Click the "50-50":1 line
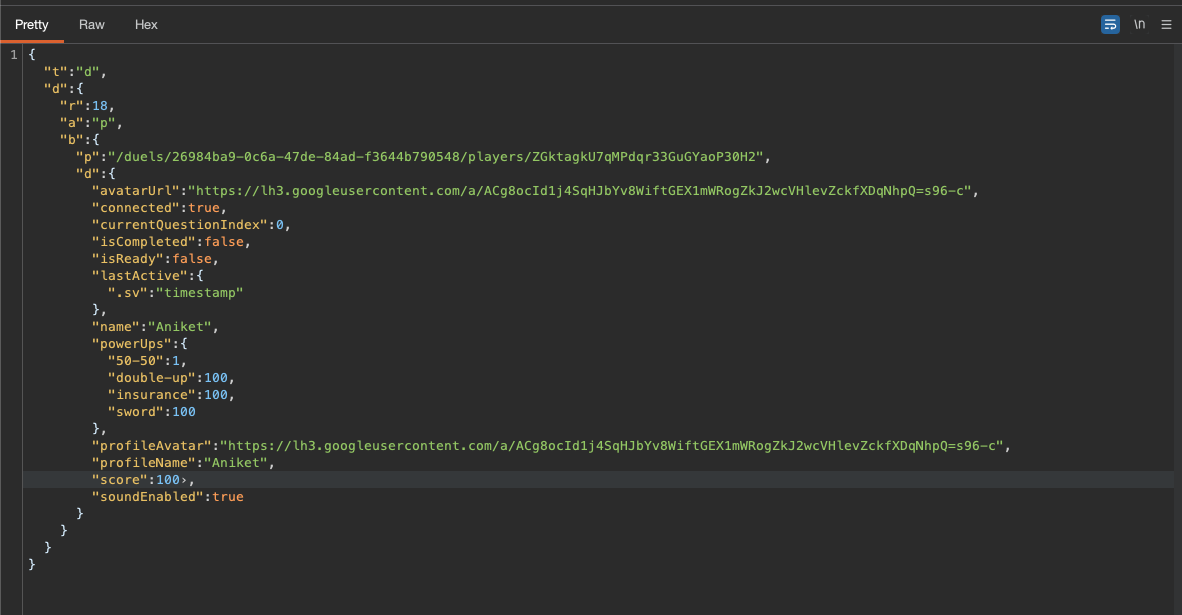1182x615 pixels. [147, 361]
